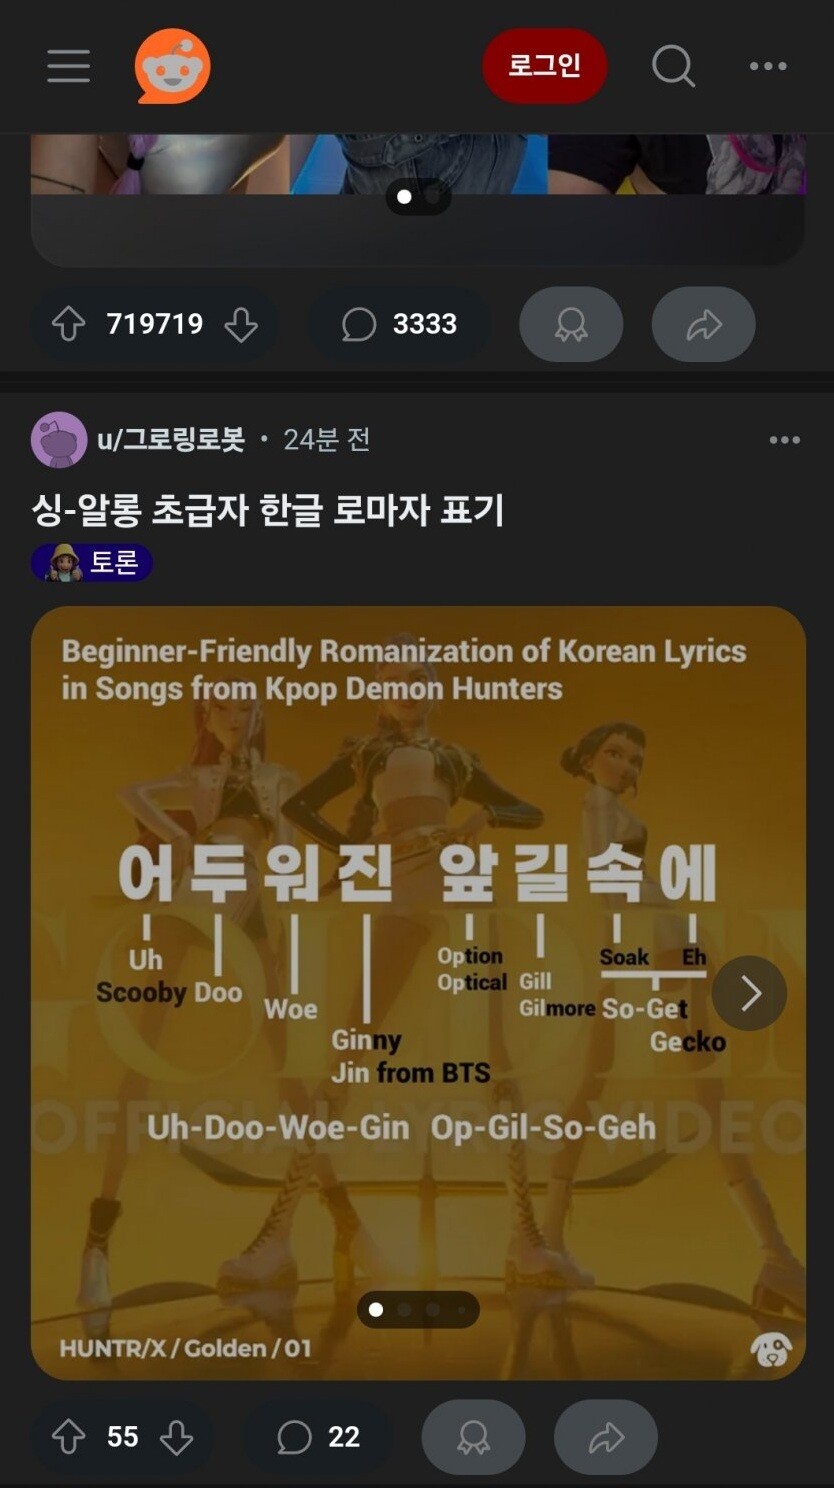This screenshot has height=1488, width=834.
Task: Expand the three-dot options for 그로링로봇's post
Action: (x=784, y=440)
